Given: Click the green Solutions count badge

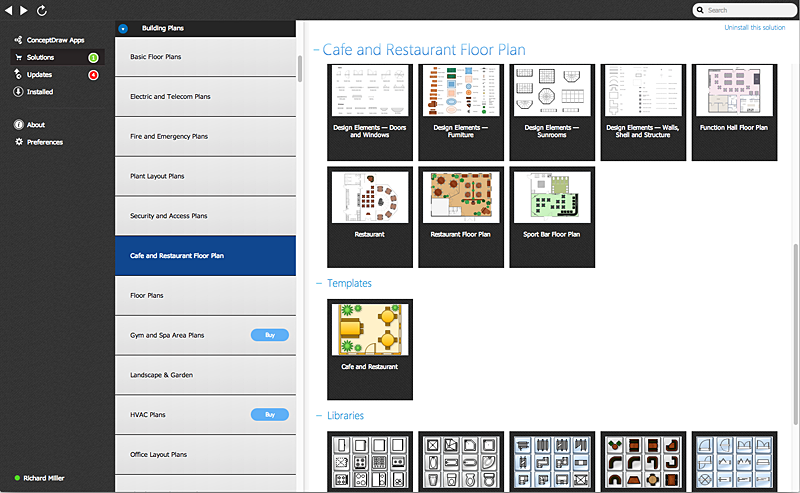Looking at the screenshot, I should (93, 58).
